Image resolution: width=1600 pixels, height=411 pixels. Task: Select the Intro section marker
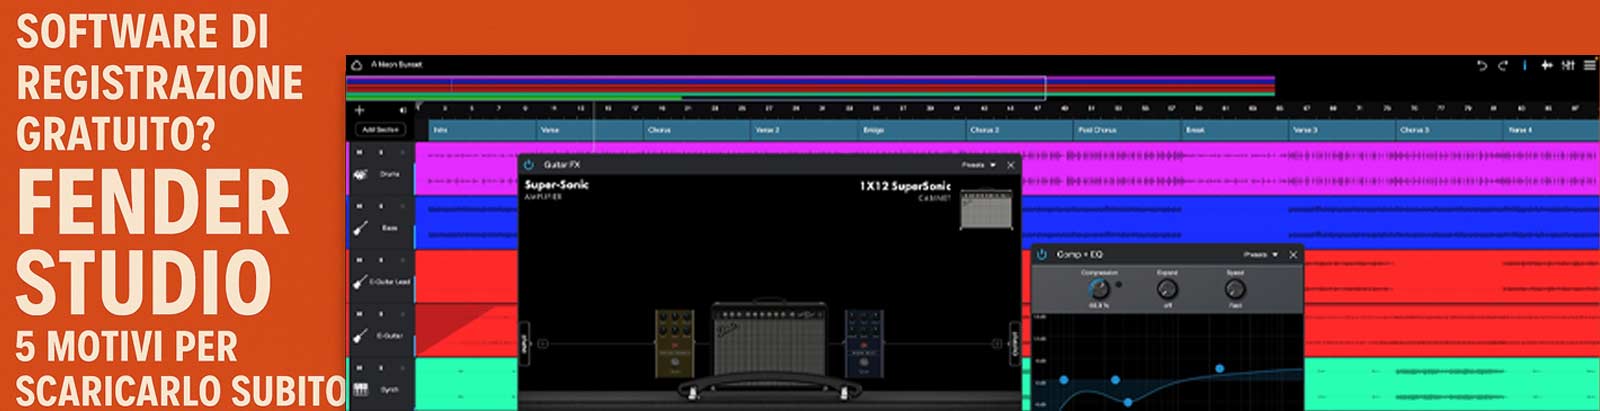tap(483, 130)
